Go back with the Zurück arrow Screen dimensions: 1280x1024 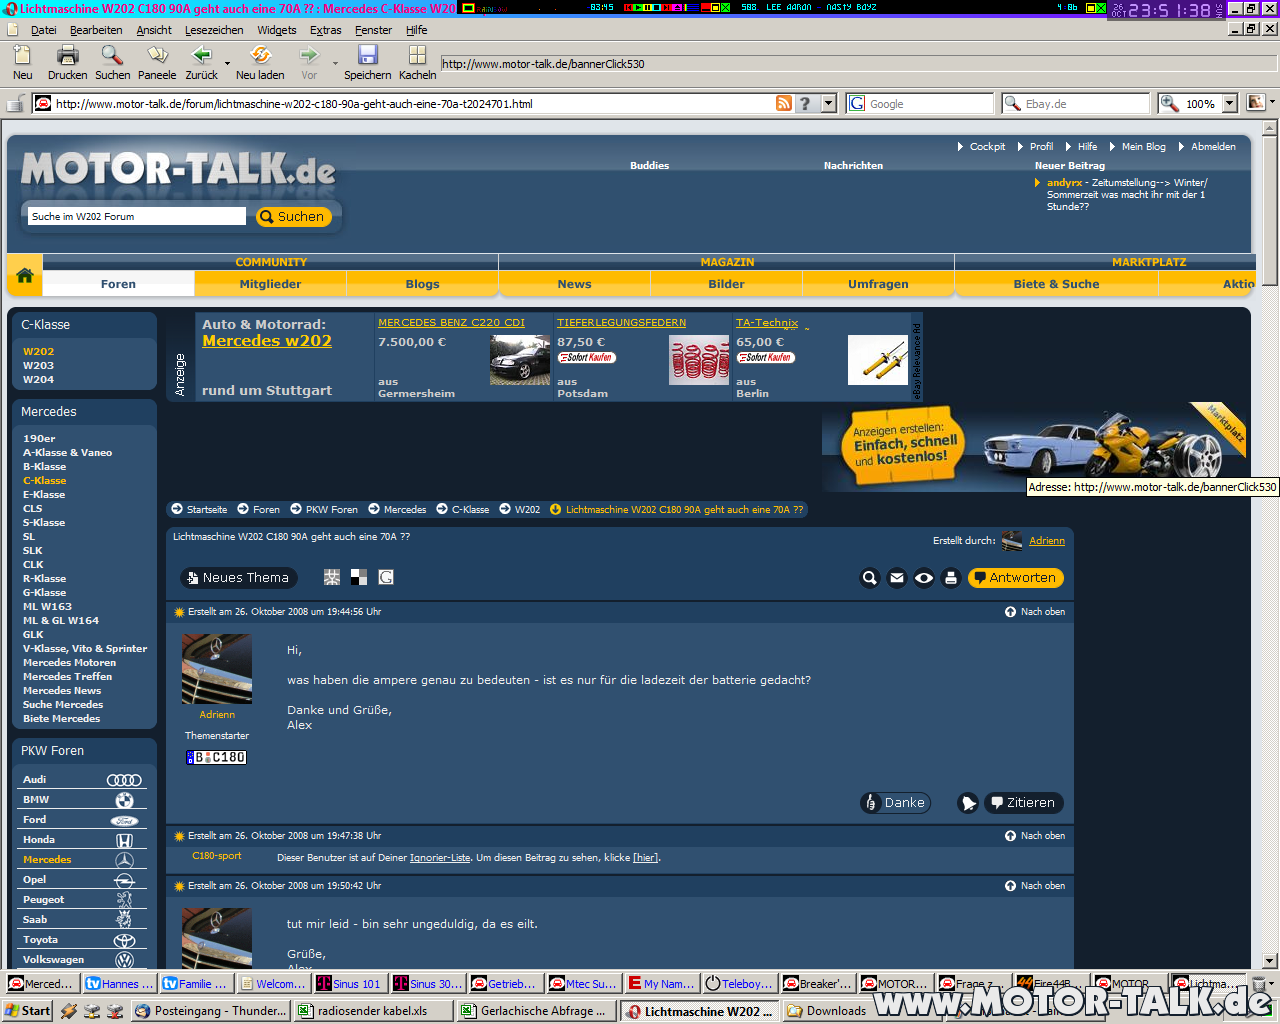pos(201,55)
